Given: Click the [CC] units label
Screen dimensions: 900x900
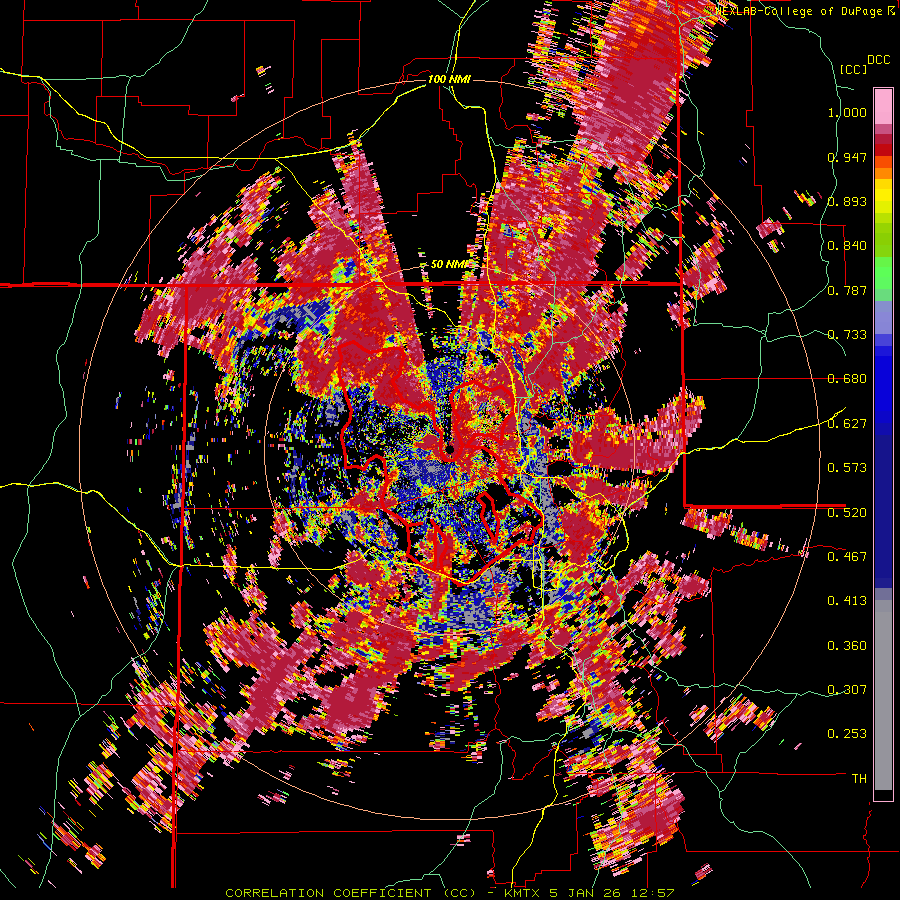Looking at the screenshot, I should point(854,69).
